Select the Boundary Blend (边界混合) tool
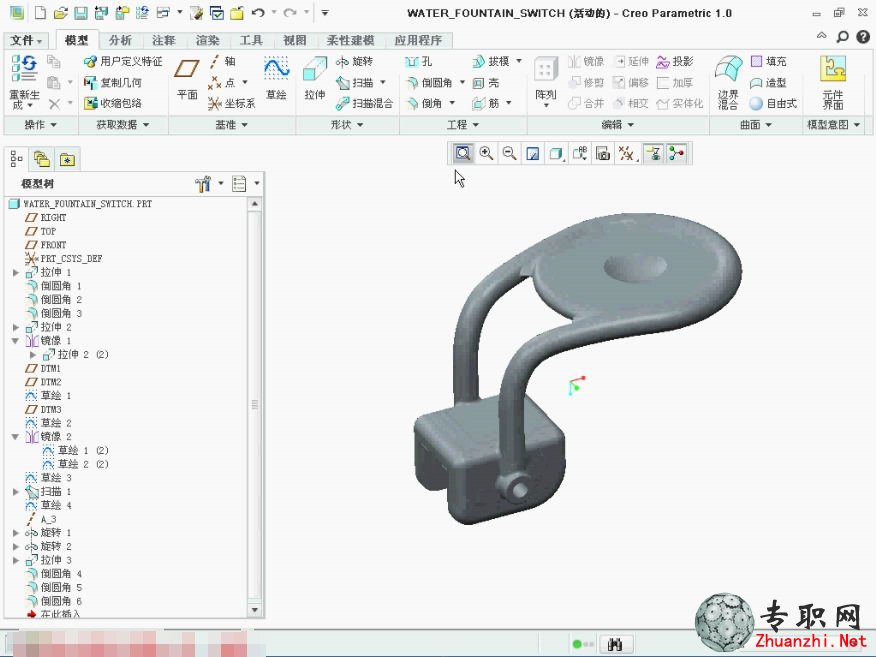The width and height of the screenshot is (876, 657). point(729,82)
